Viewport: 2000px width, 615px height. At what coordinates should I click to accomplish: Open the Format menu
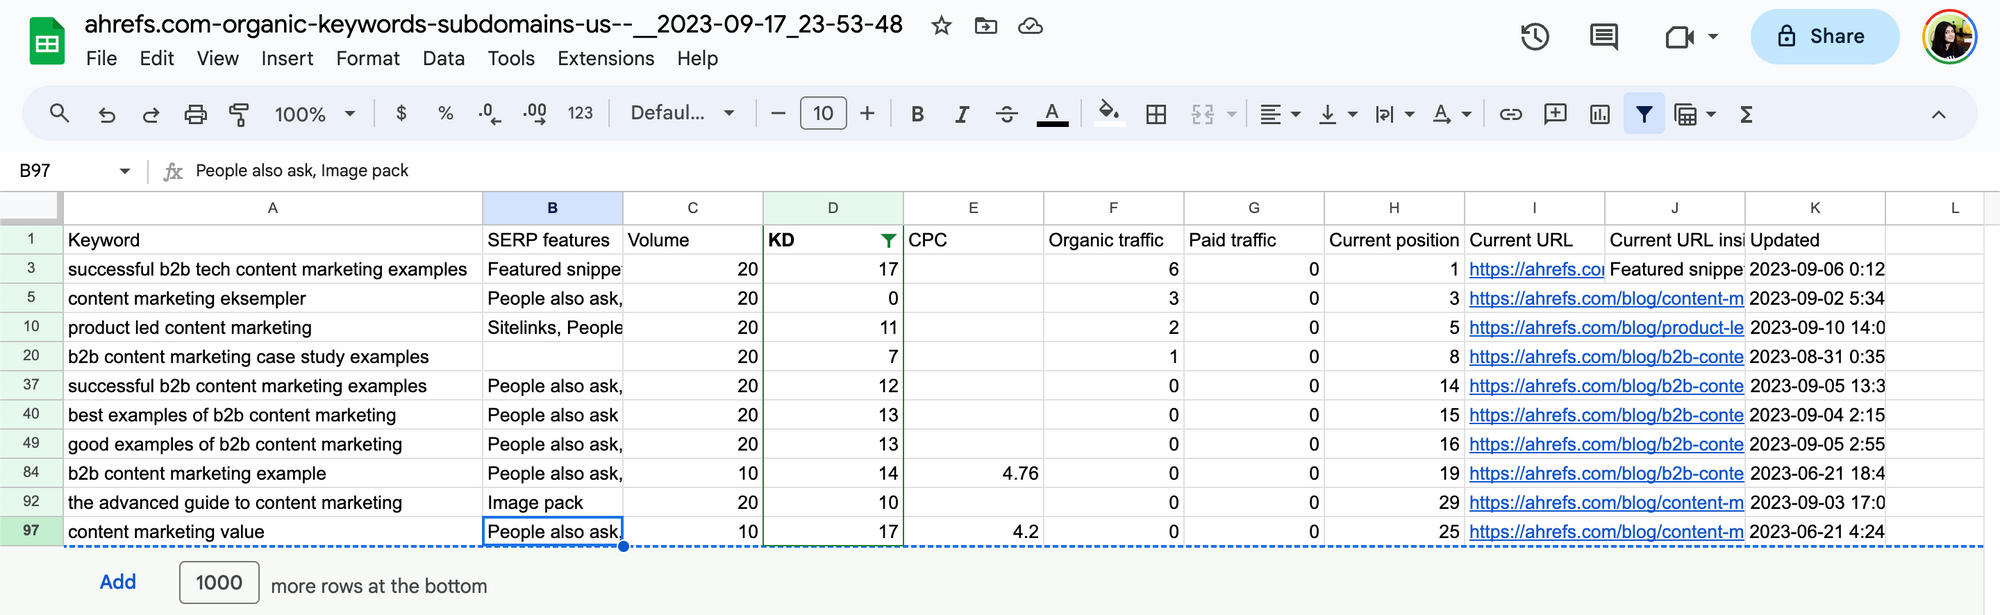[368, 58]
